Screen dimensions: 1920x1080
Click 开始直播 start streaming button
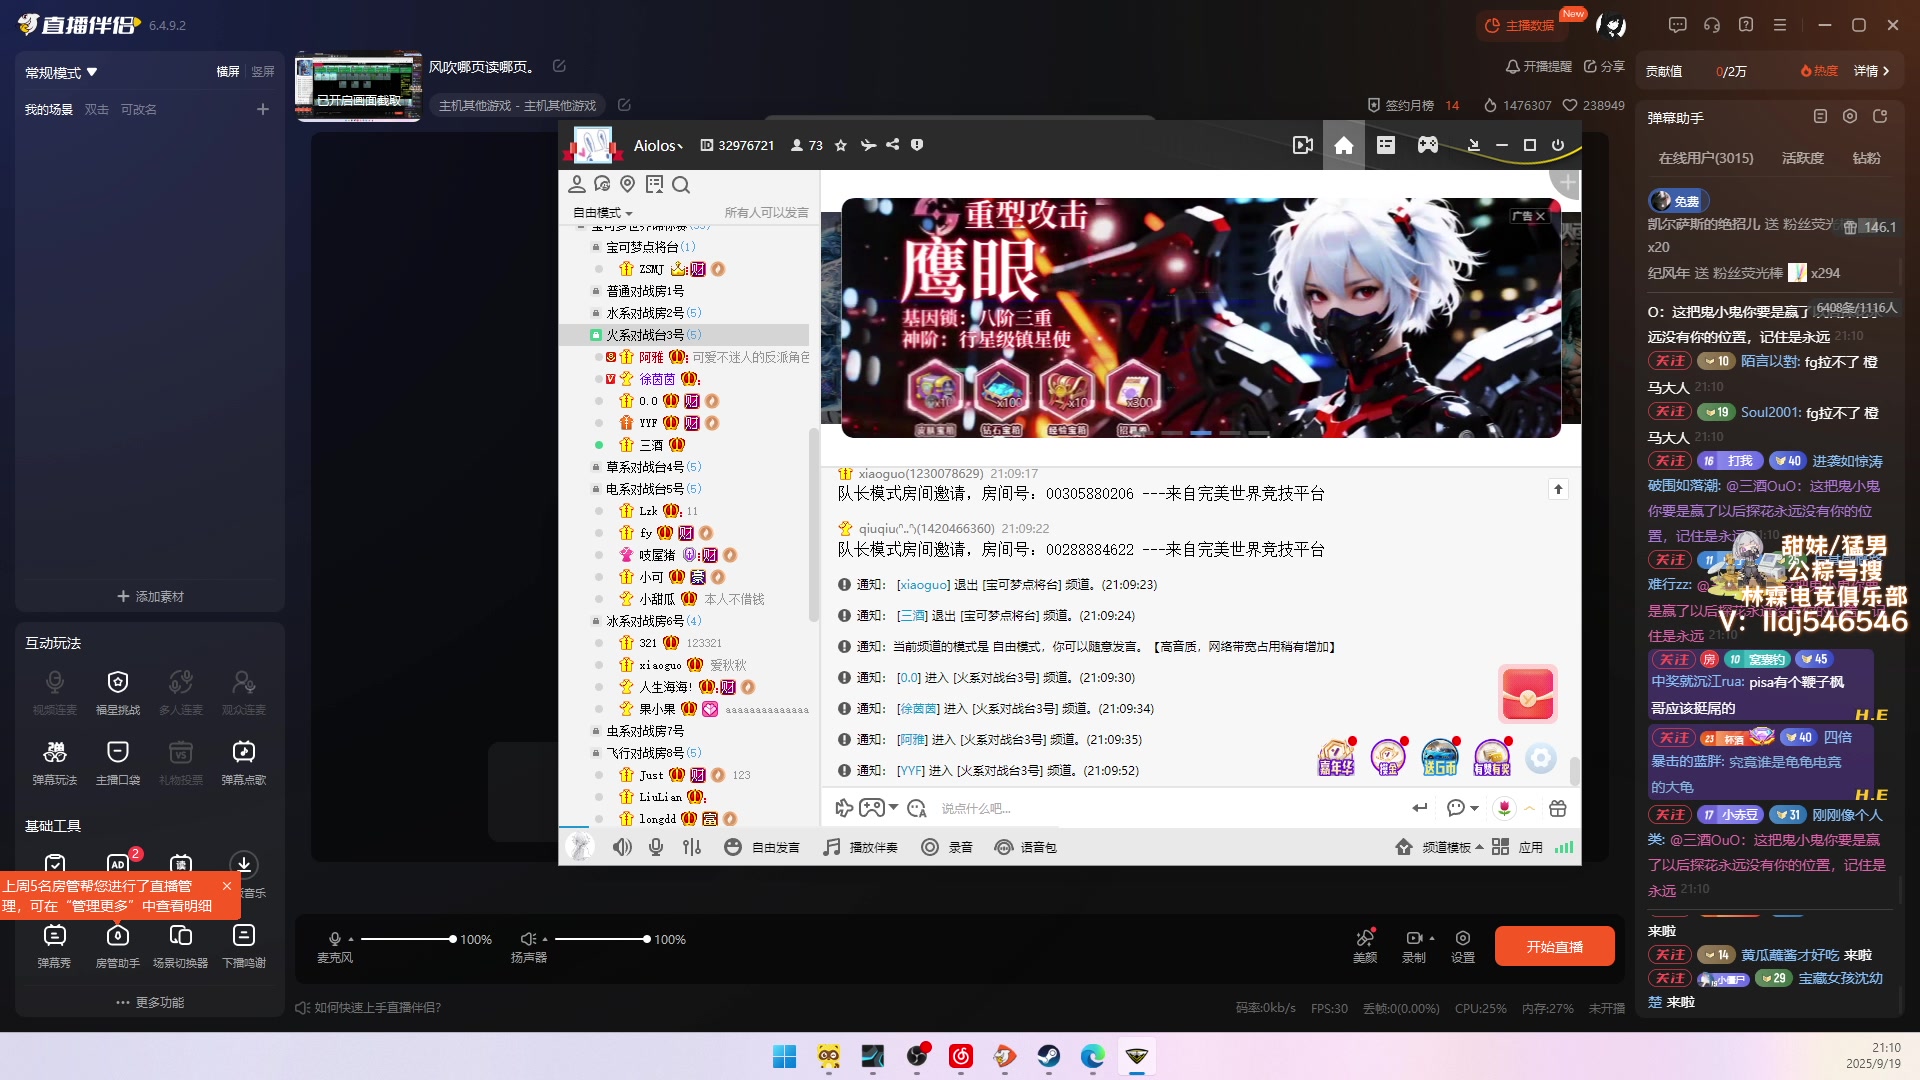[1555, 946]
